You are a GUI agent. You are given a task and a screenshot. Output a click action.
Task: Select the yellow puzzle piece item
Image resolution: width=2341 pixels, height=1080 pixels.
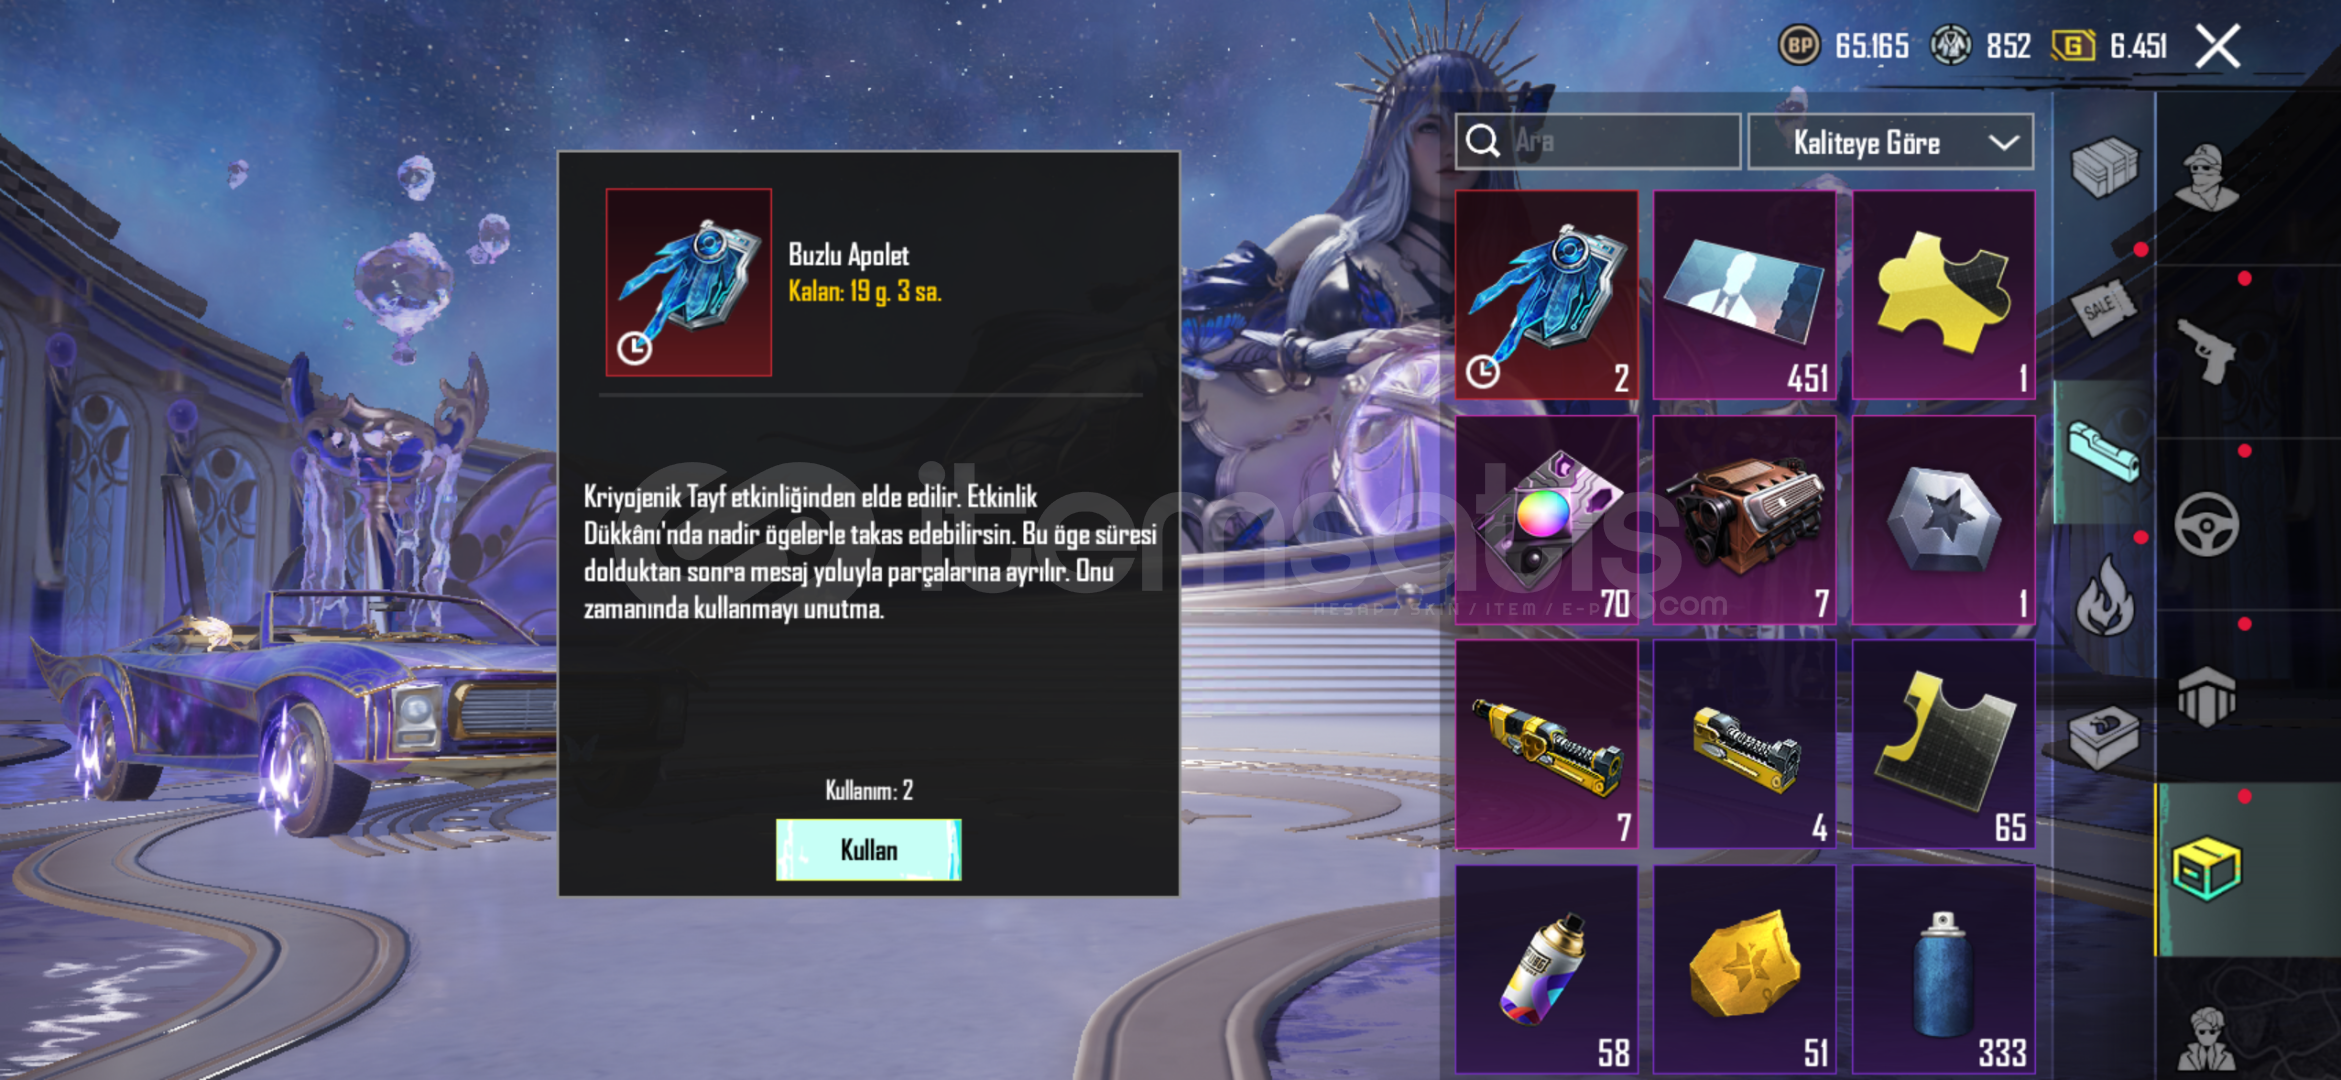point(1943,295)
